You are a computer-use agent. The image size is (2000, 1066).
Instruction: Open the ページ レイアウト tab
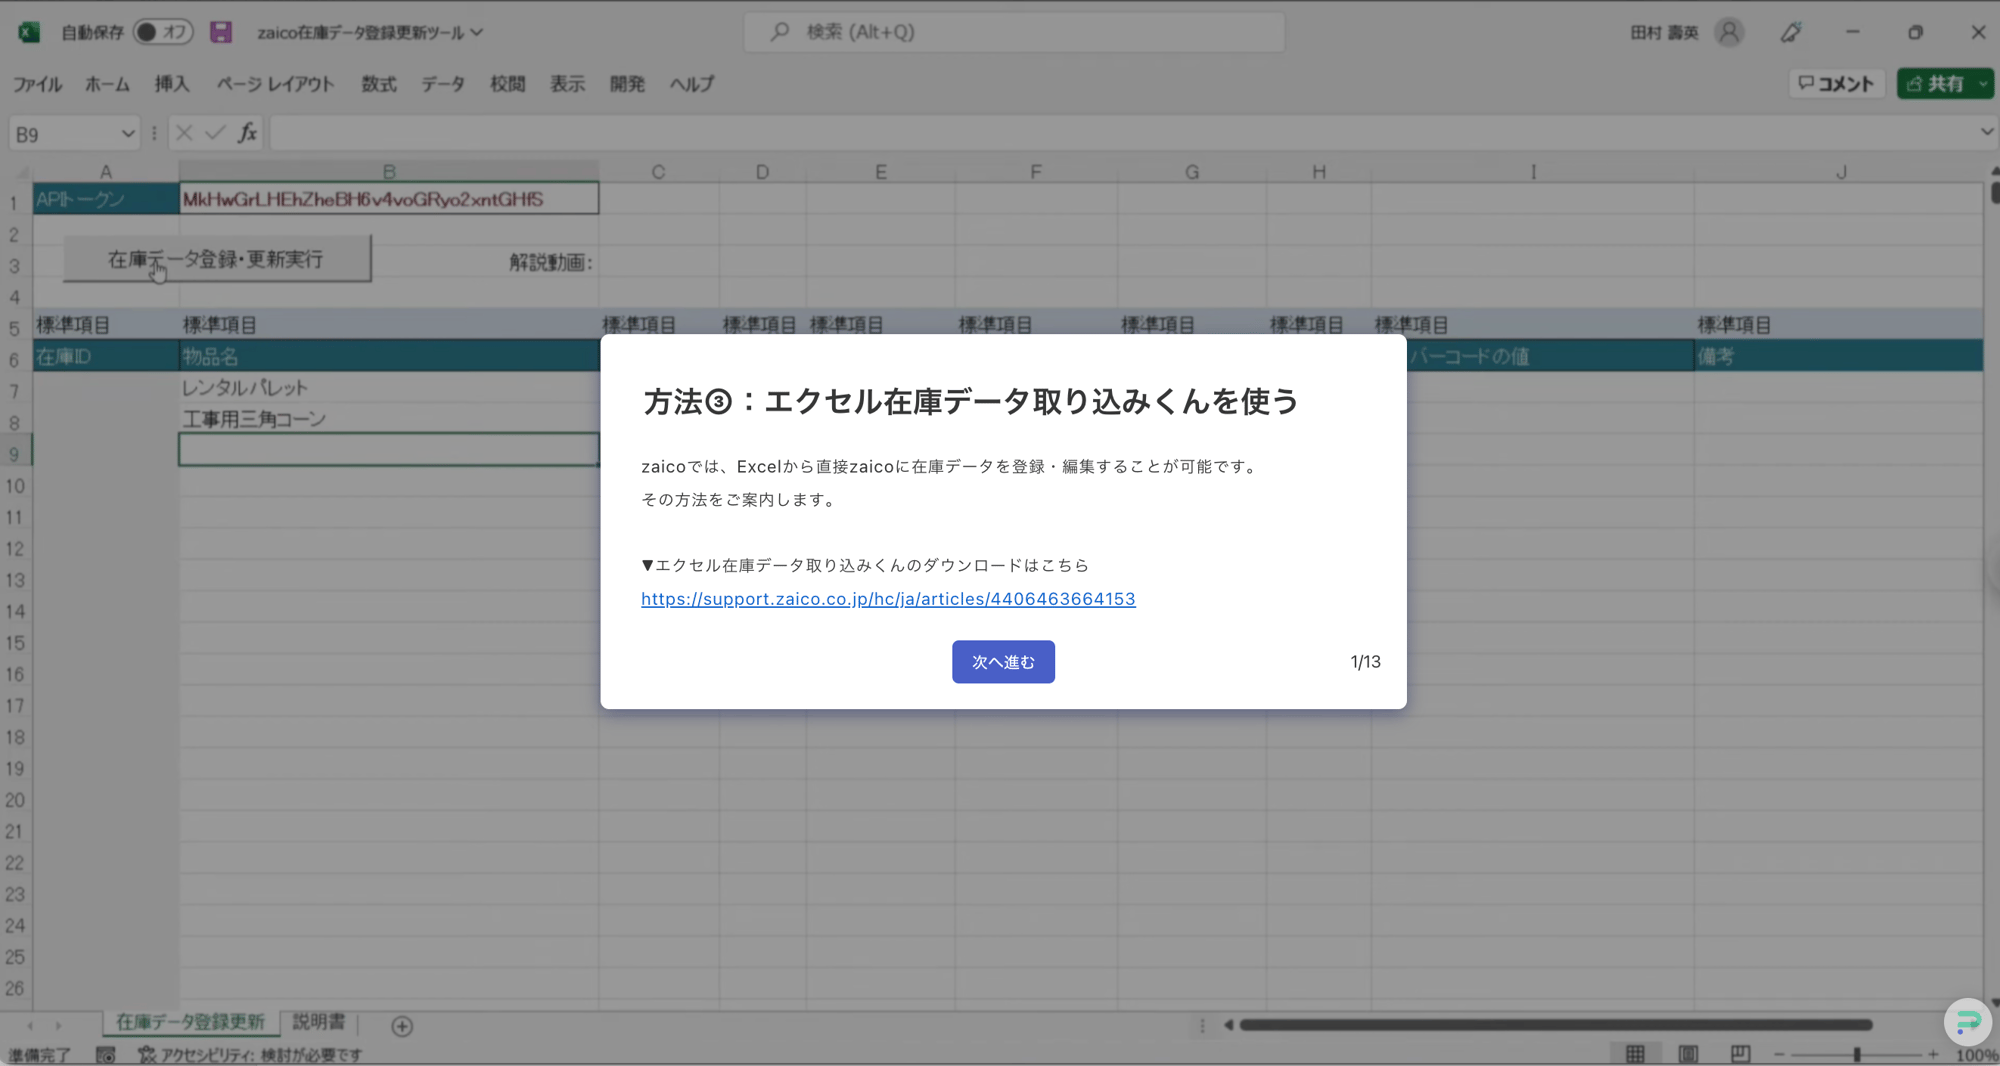(x=275, y=84)
